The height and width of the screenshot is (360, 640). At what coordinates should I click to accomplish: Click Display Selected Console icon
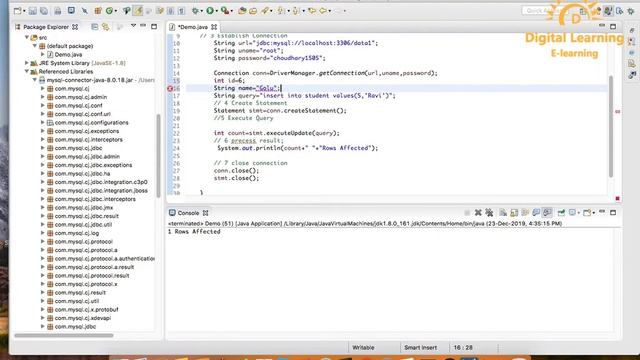click(x=572, y=213)
